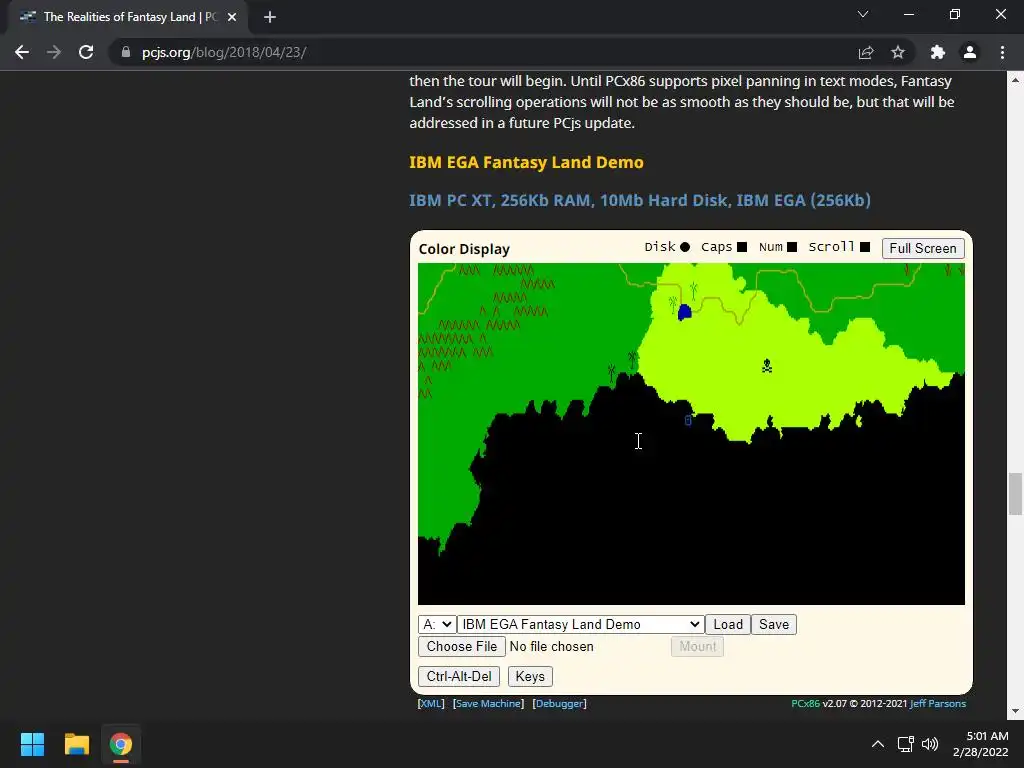Click the Disk indicator light
Viewport: 1024px width, 768px height.
[x=684, y=247]
